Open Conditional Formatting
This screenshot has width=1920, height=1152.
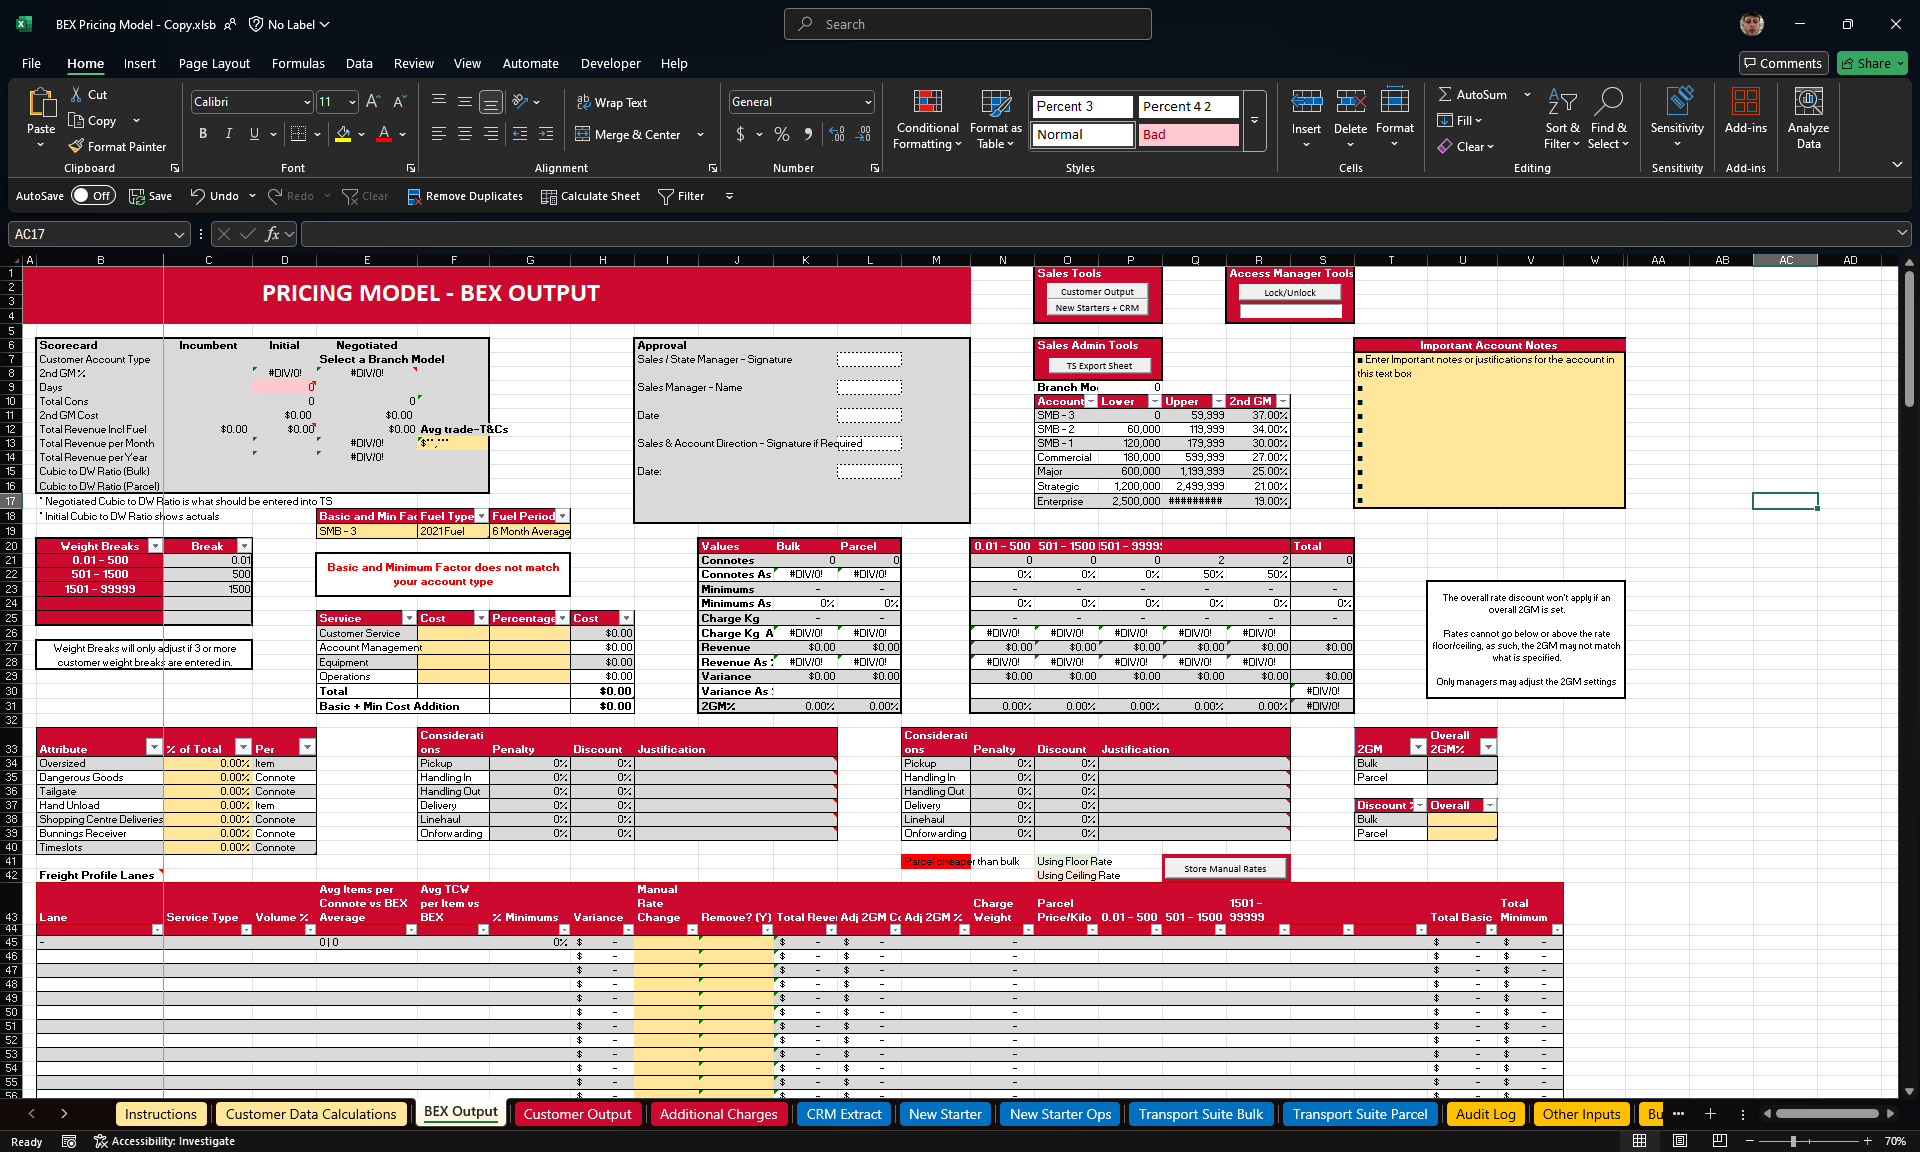(927, 120)
